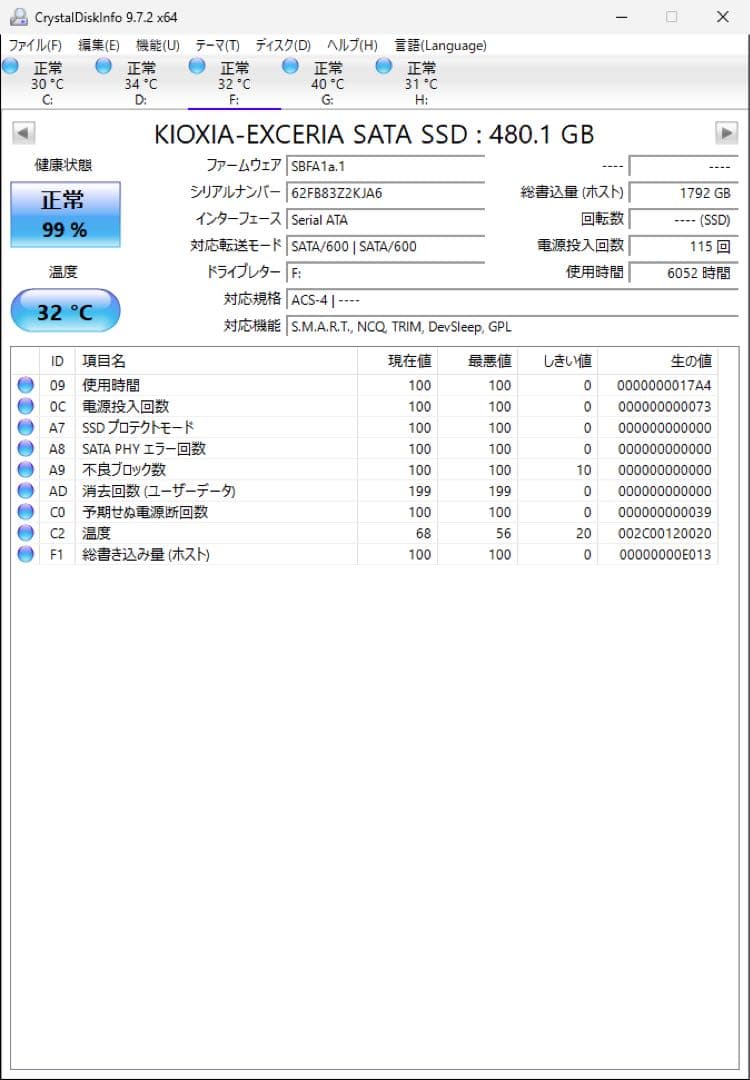The width and height of the screenshot is (750, 1080).
Task: Select raw value 00000000E013
Action: pyautogui.click(x=665, y=554)
